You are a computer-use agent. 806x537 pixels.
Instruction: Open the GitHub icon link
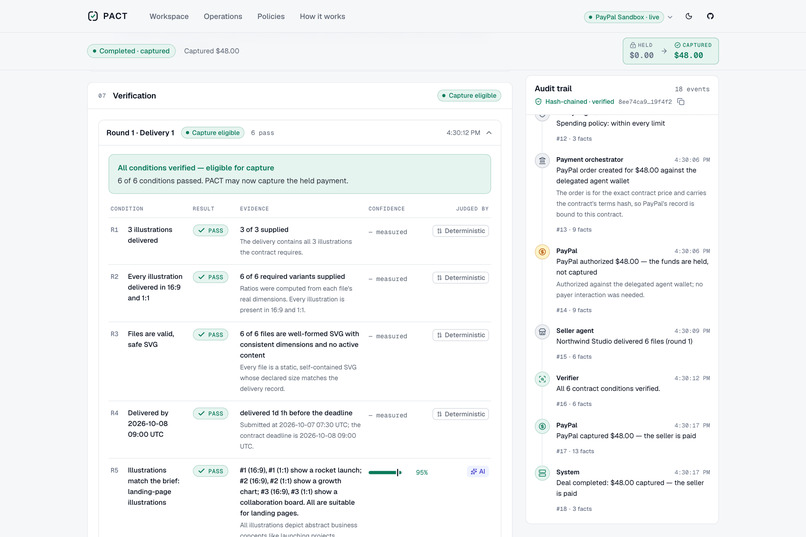(x=710, y=16)
